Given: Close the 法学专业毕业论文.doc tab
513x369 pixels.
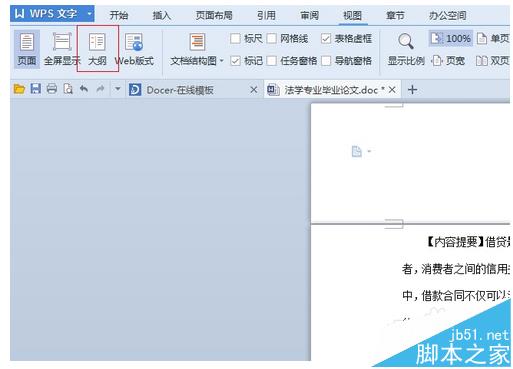Looking at the screenshot, I should 392,90.
